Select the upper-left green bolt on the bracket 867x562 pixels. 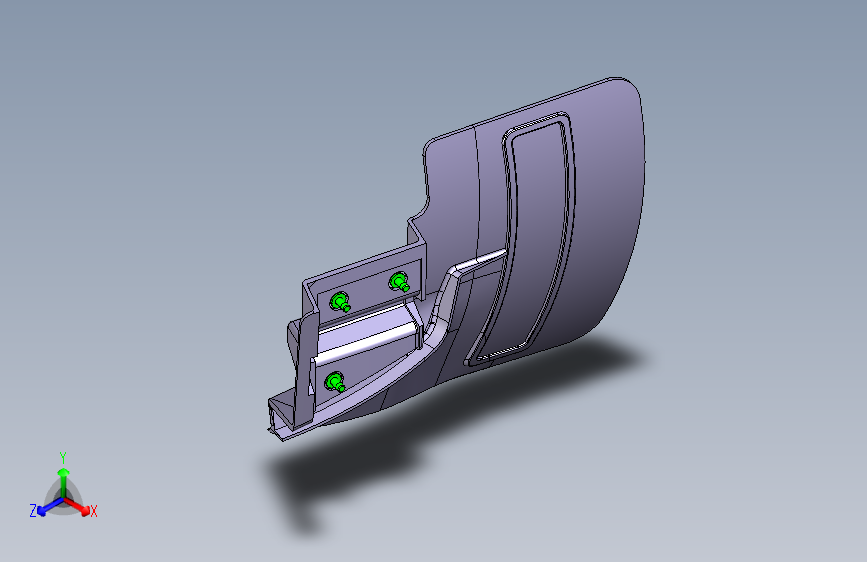click(341, 303)
